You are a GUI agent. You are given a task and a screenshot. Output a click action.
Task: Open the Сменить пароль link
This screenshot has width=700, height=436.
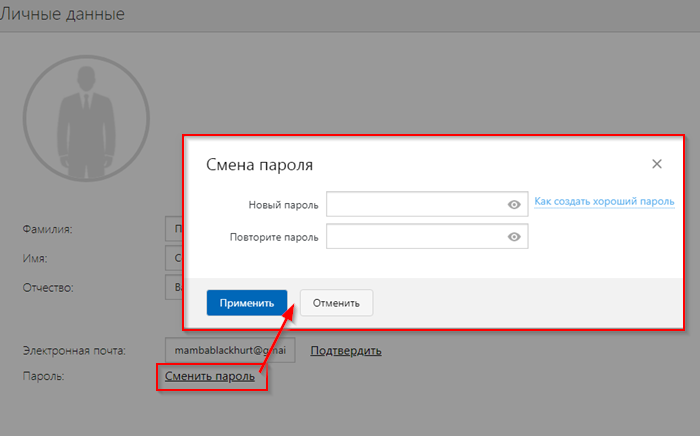point(209,376)
